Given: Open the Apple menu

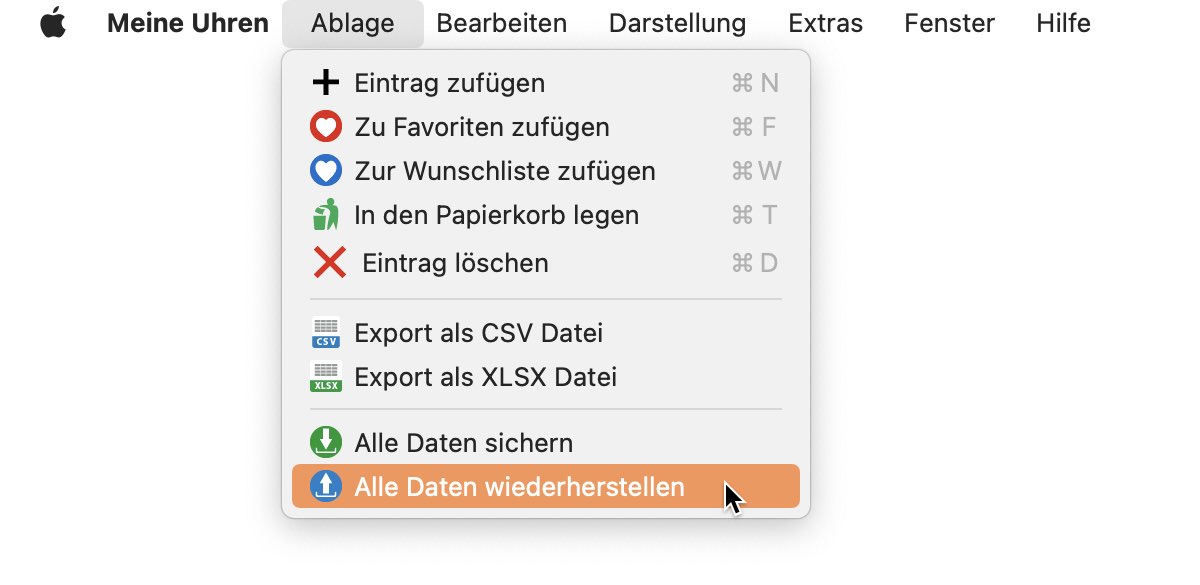Looking at the screenshot, I should pos(53,23).
